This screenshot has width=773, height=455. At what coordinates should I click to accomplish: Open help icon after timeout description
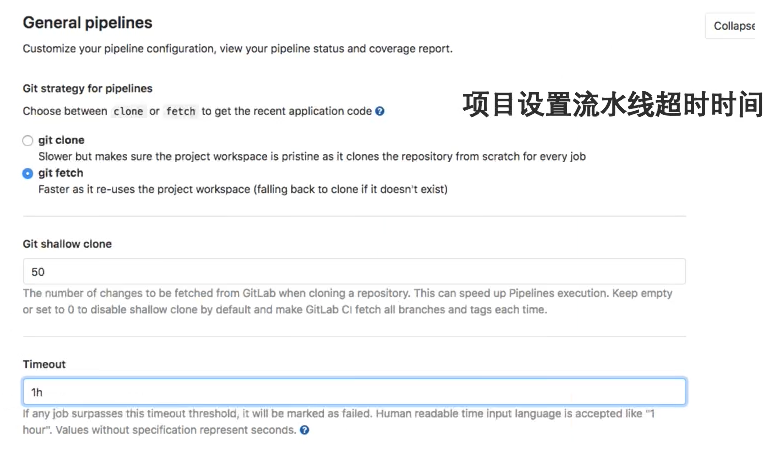[305, 430]
